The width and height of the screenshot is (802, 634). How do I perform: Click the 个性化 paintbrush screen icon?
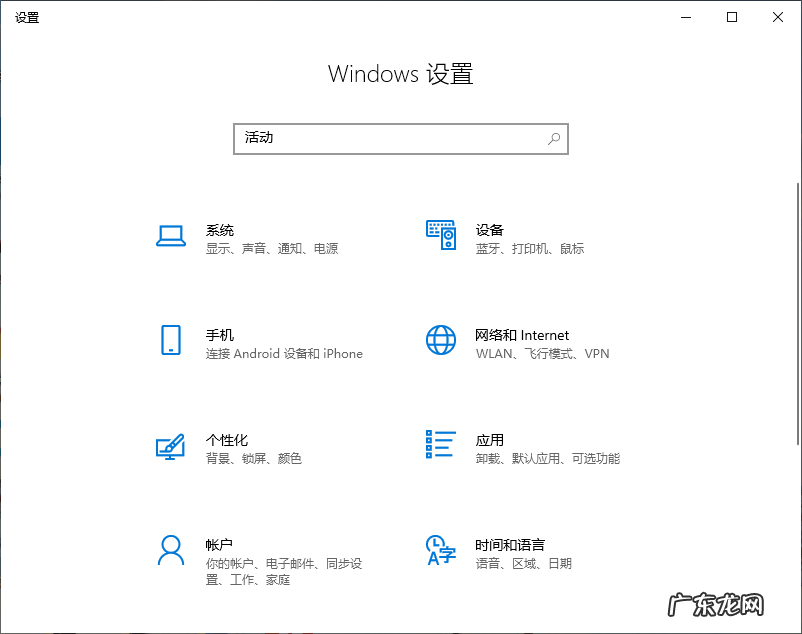tap(170, 446)
